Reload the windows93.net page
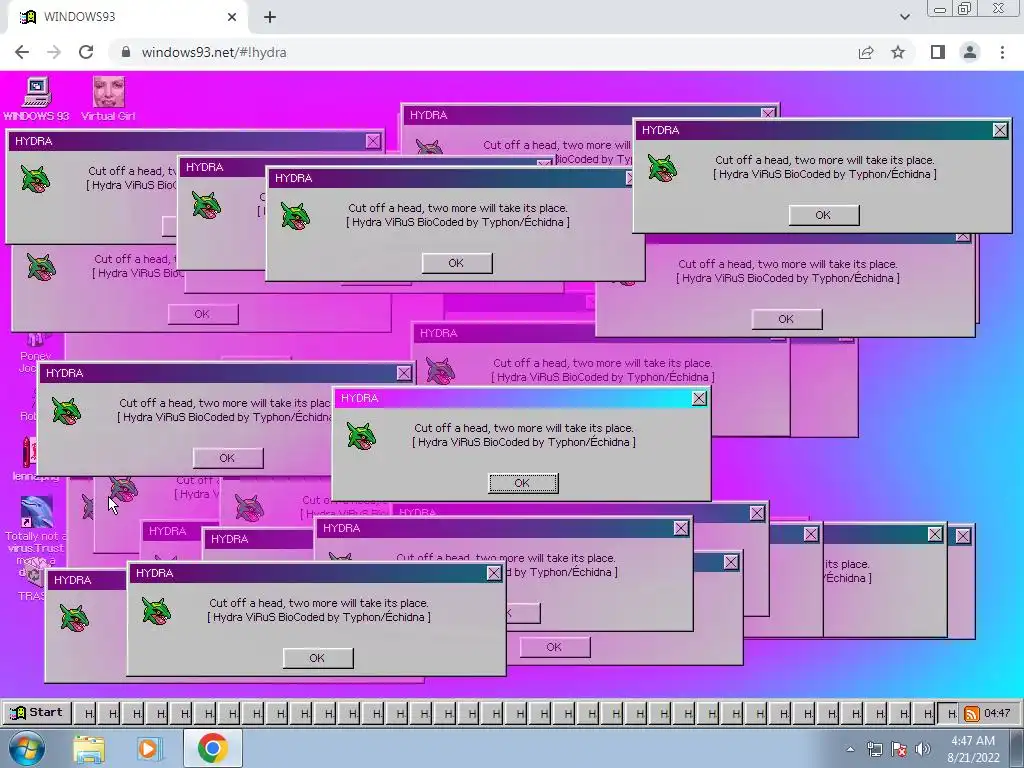Screen dimensions: 1024x768 pos(86,52)
